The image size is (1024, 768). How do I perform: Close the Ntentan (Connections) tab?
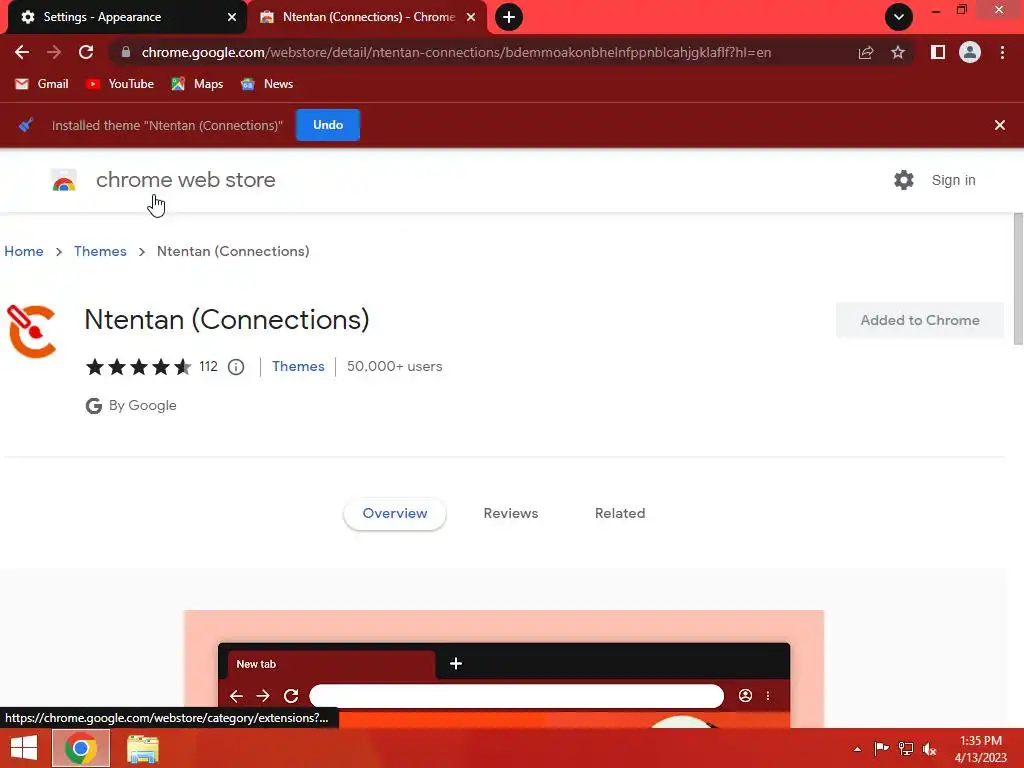(471, 17)
